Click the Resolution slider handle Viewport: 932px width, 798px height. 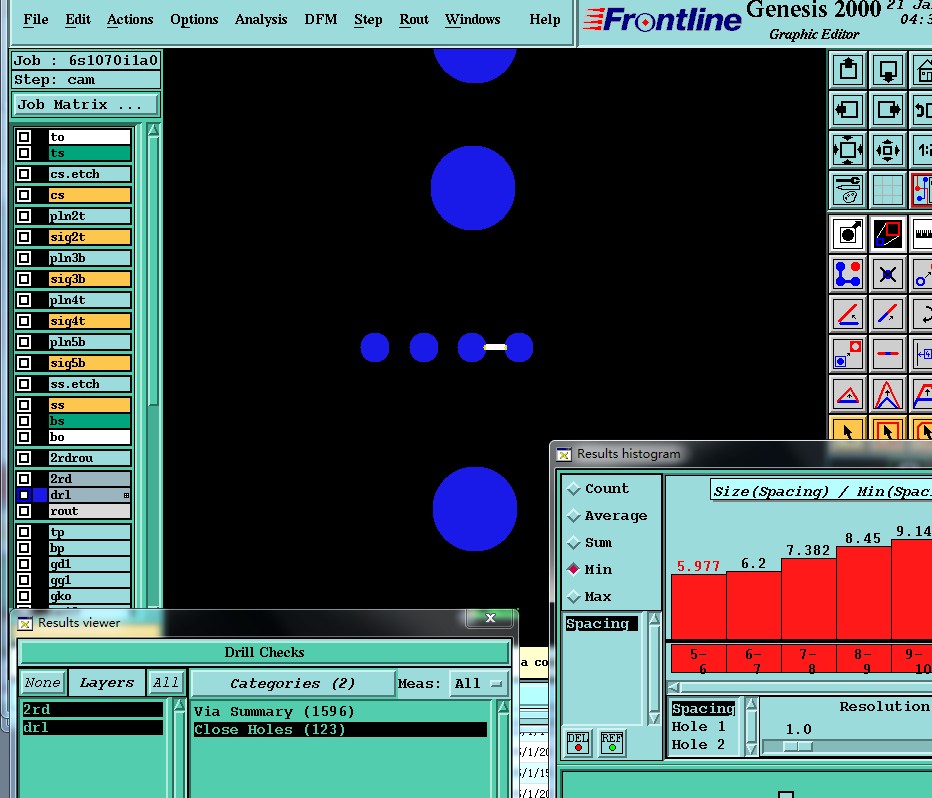(x=798, y=746)
